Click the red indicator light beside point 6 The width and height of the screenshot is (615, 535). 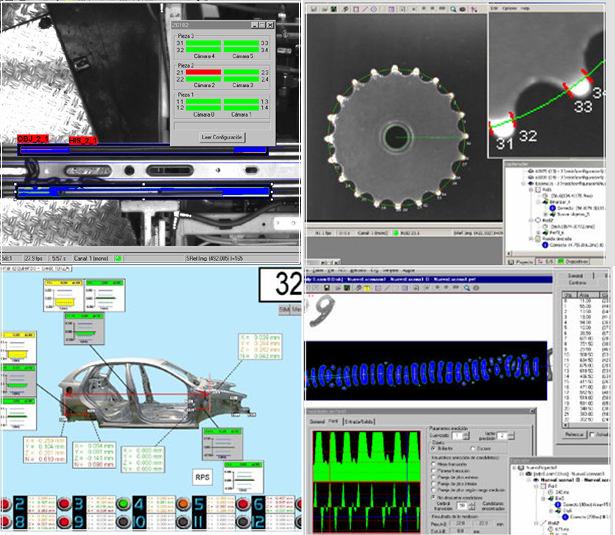243,504
